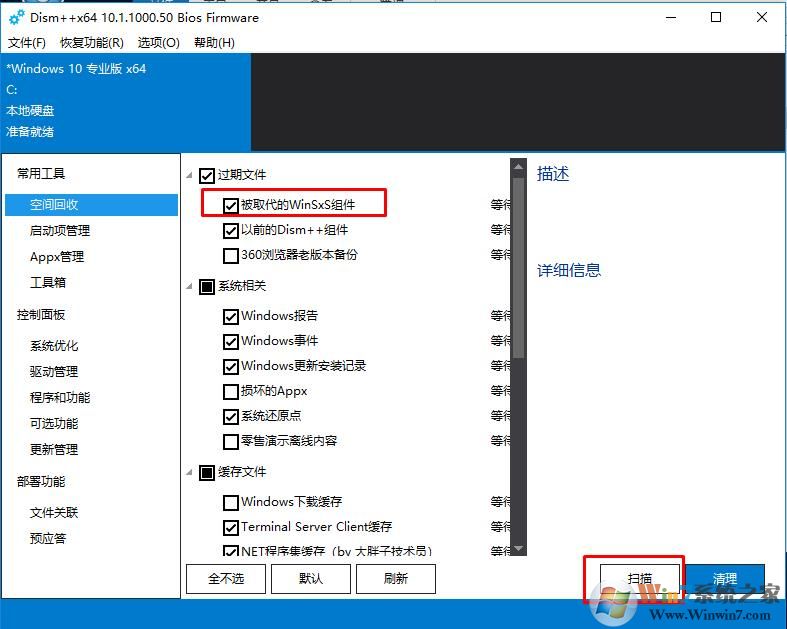The image size is (787, 629).
Task: Go to 驱动管理 in the sidebar
Action: coord(54,372)
